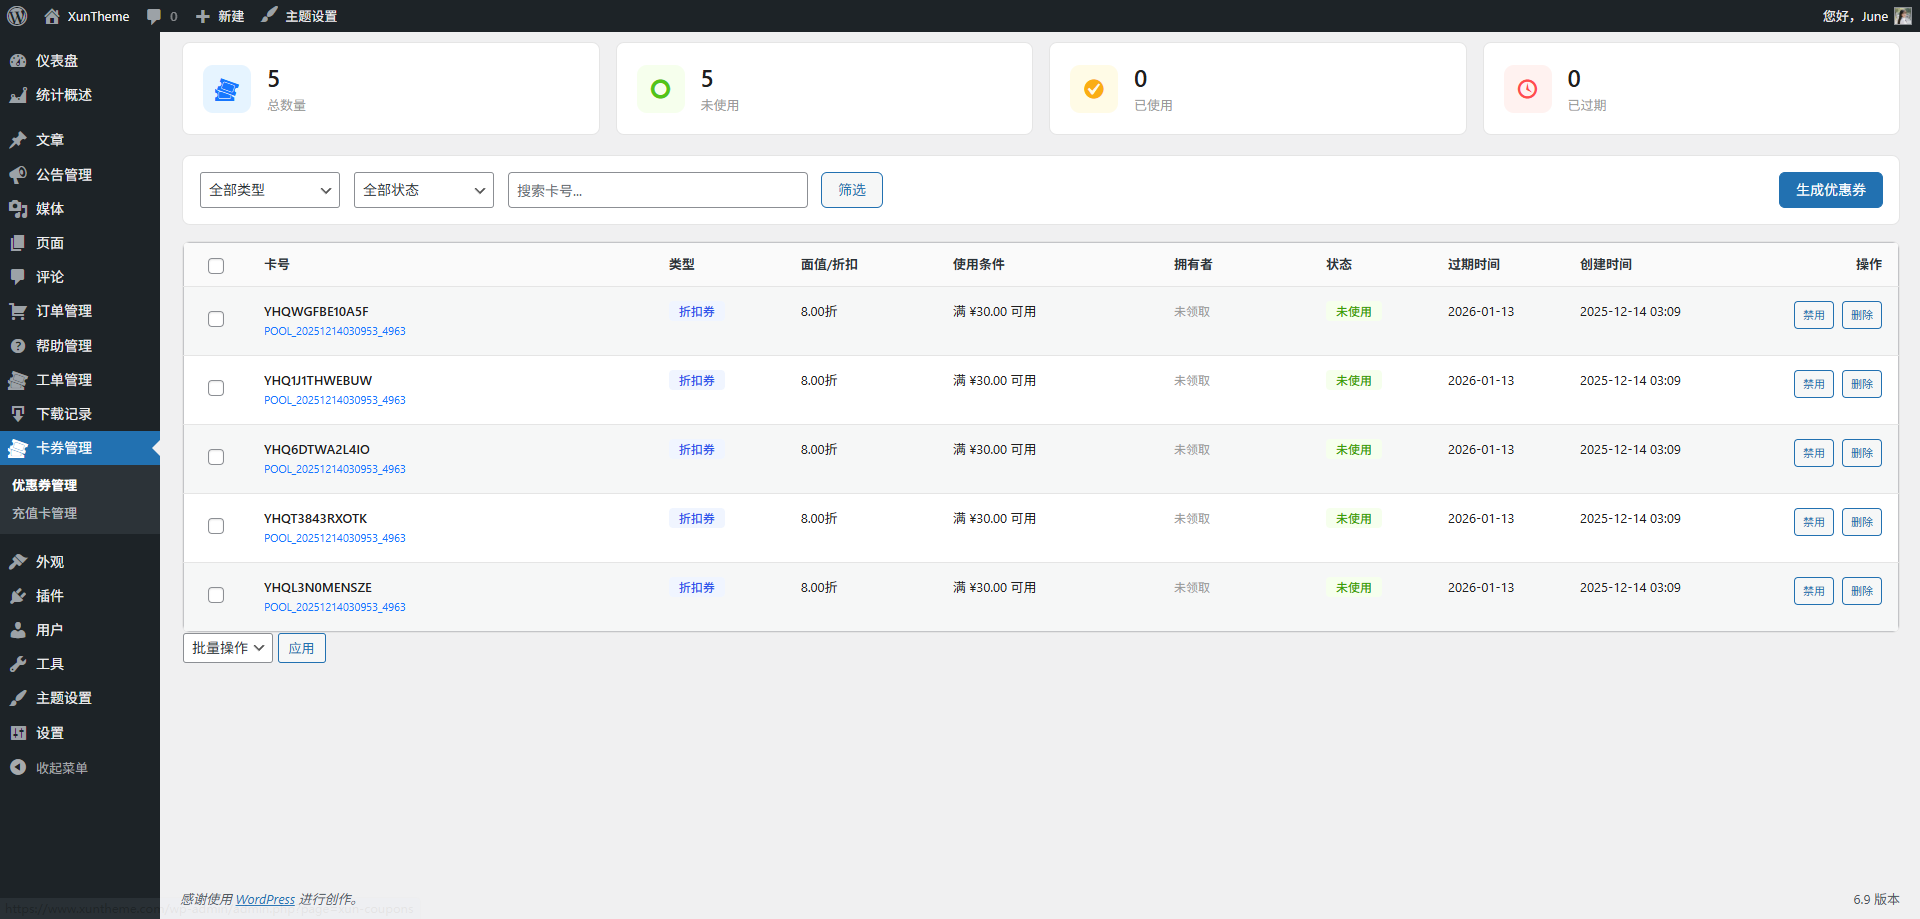Click the June user avatar thumbnail

point(1902,16)
